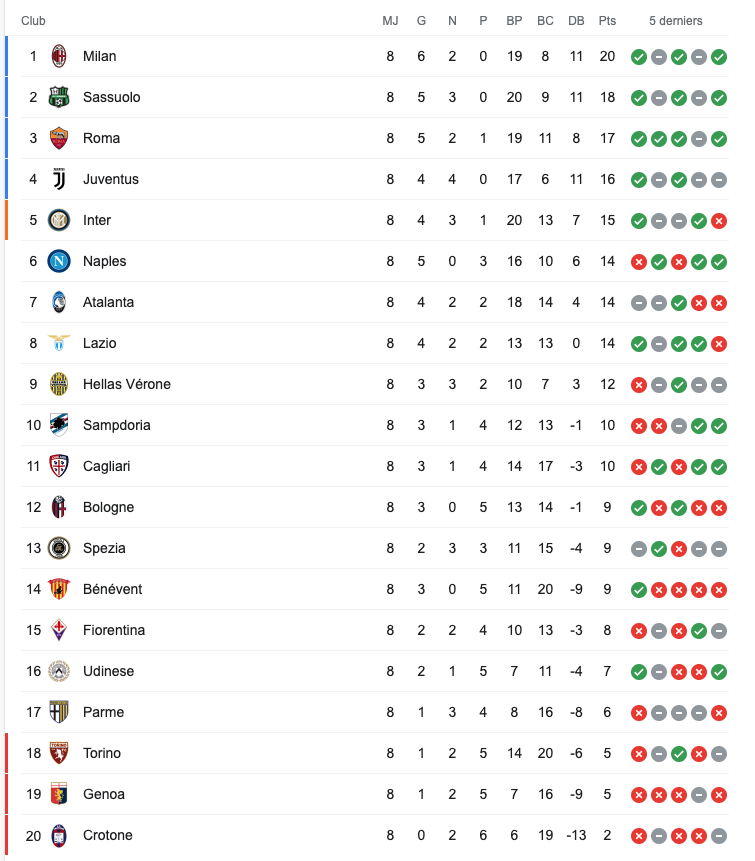Click Milan's latest green win indicator
The height and width of the screenshot is (861, 755).
point(719,57)
